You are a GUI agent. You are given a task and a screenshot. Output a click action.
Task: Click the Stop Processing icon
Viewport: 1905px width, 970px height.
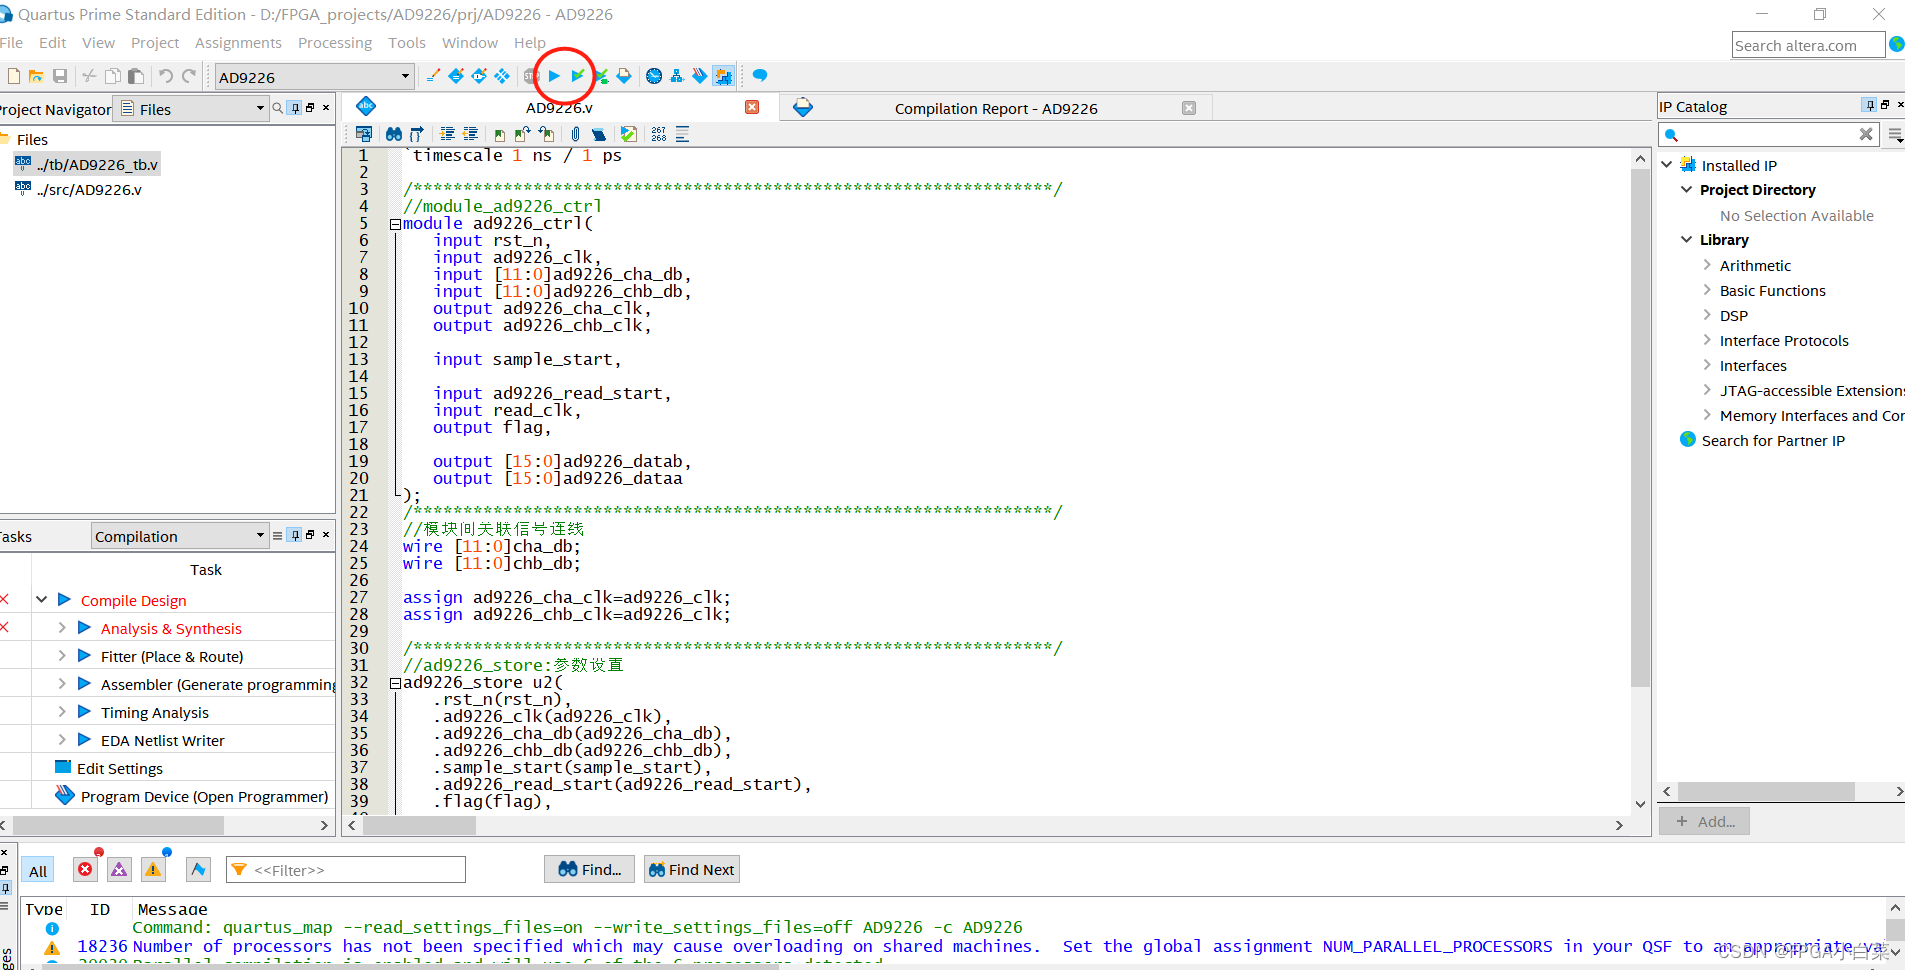531,76
